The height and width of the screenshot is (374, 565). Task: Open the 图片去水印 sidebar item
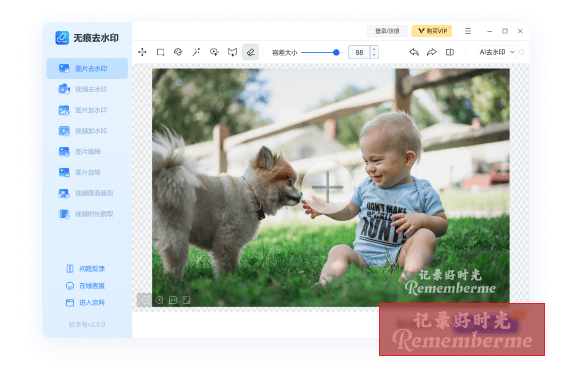(87, 68)
